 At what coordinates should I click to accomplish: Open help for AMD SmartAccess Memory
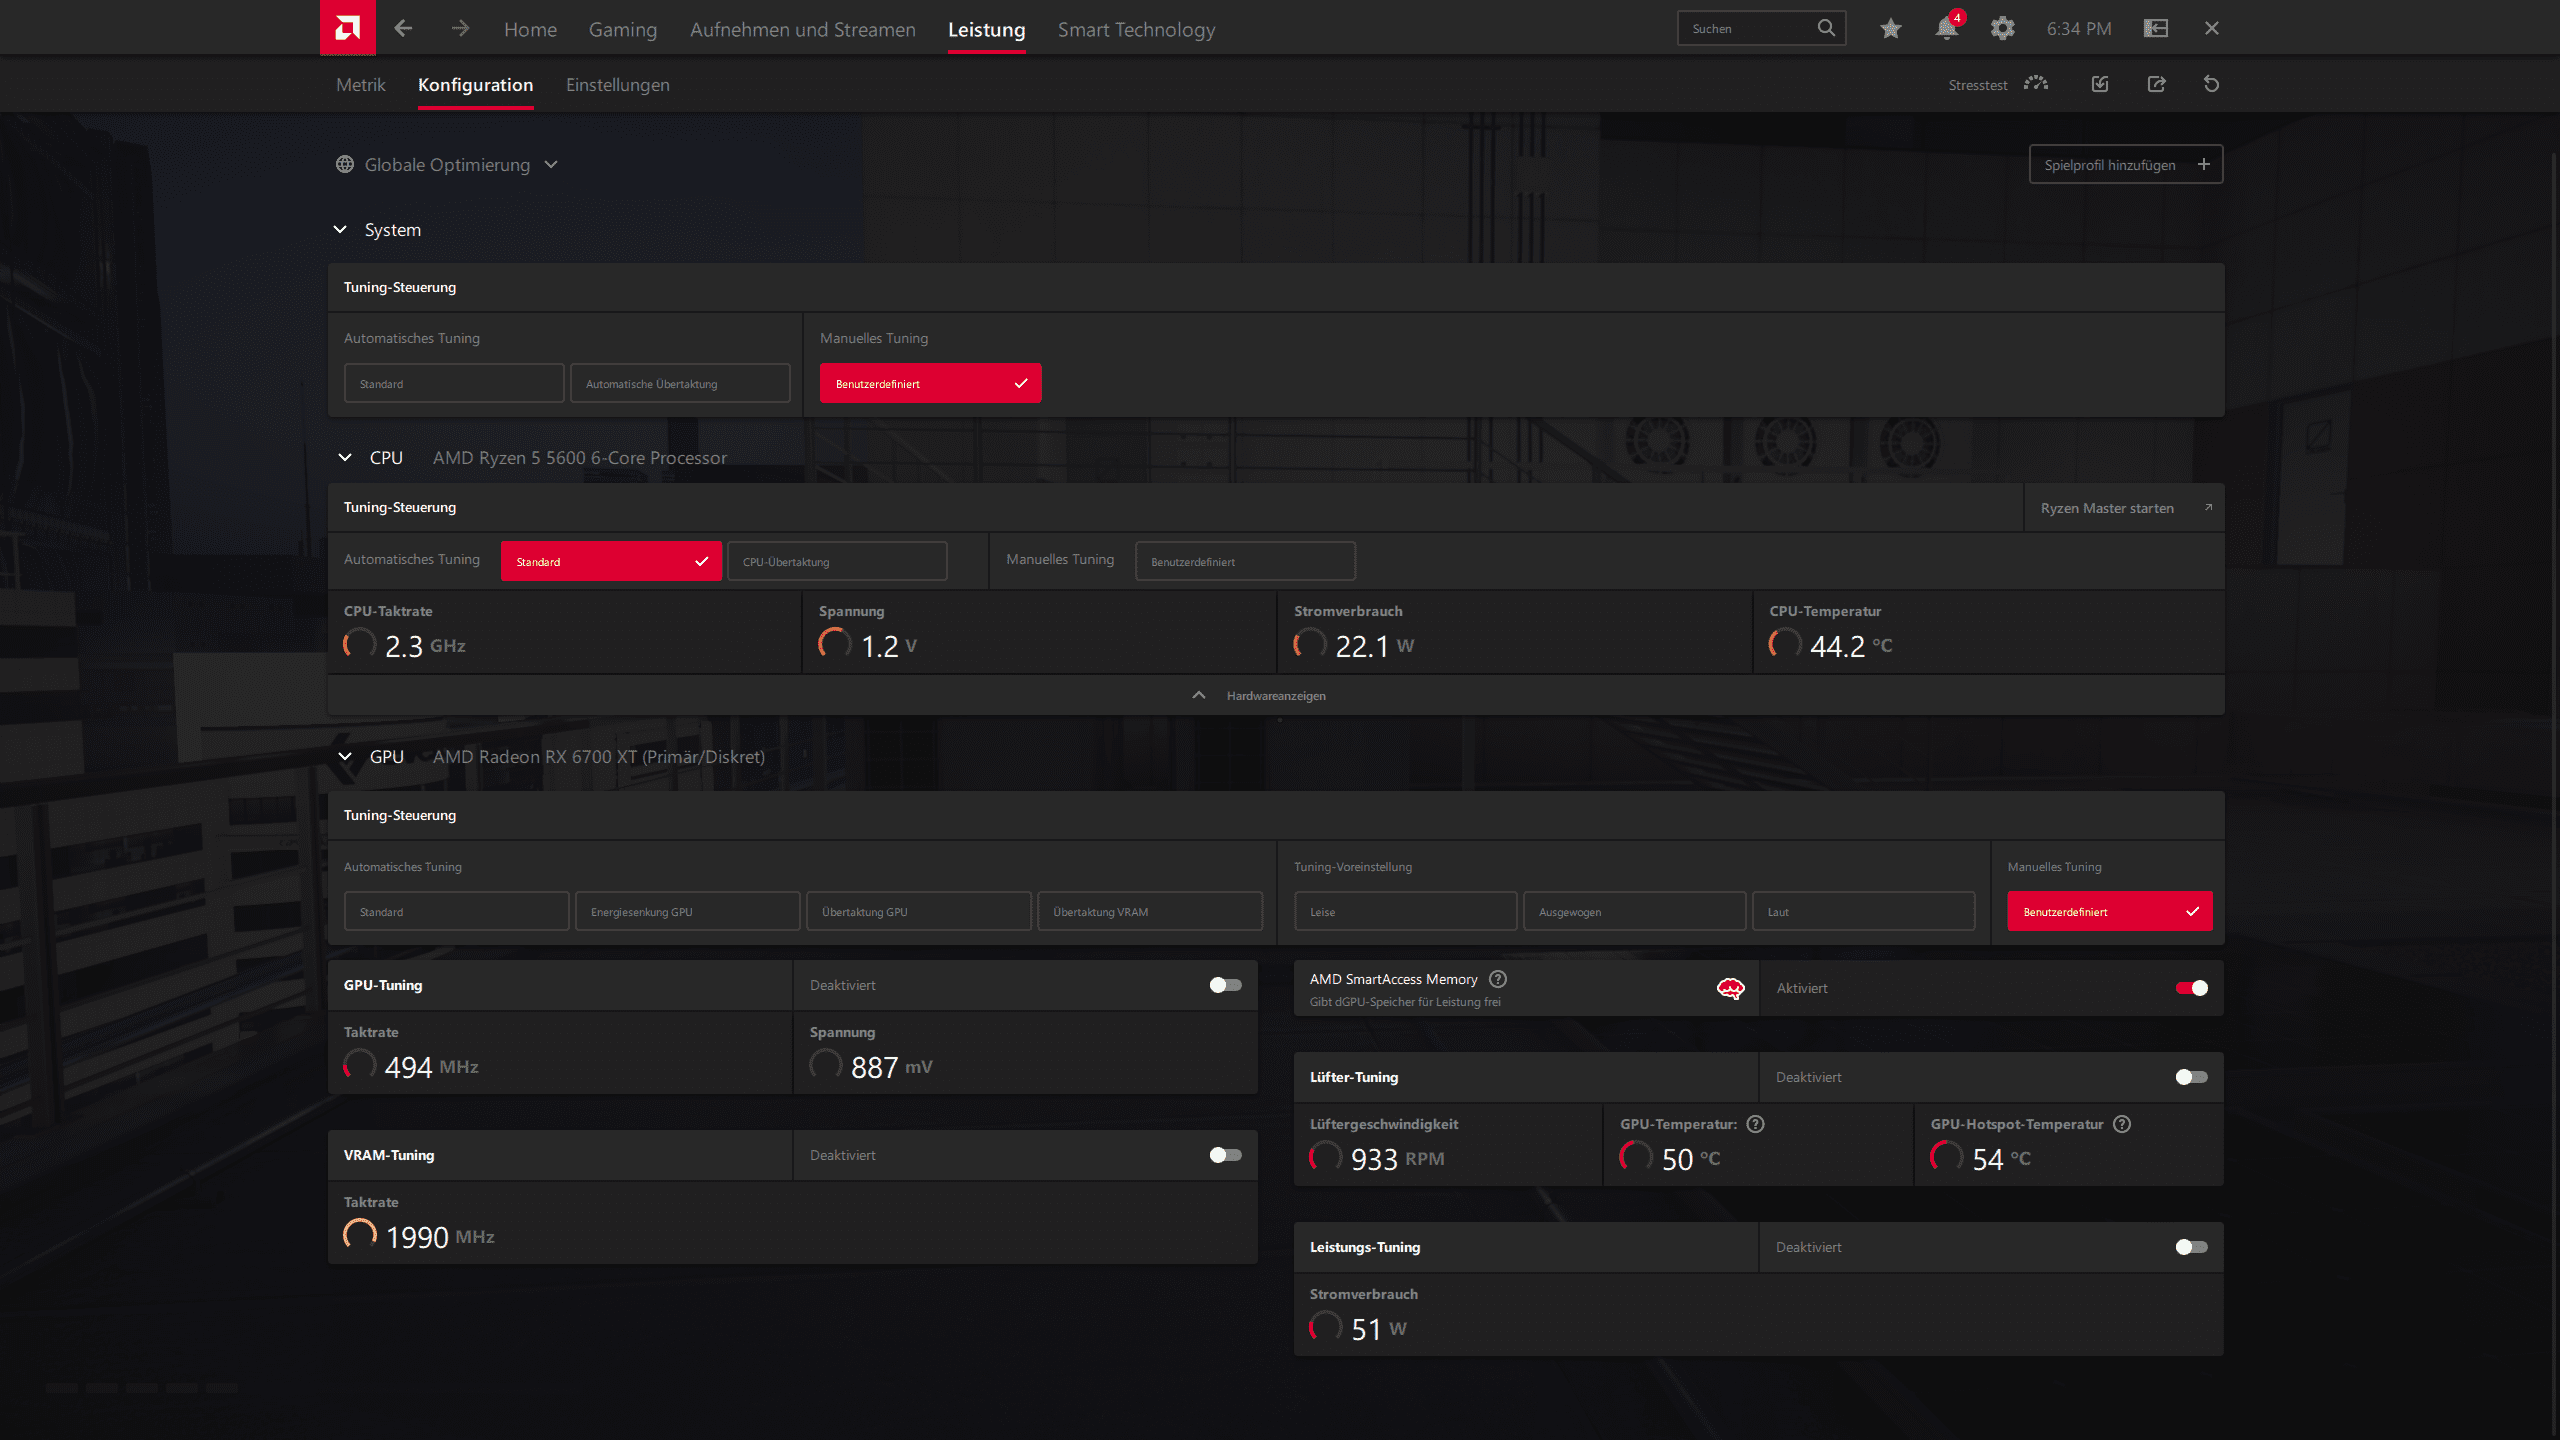(1498, 979)
